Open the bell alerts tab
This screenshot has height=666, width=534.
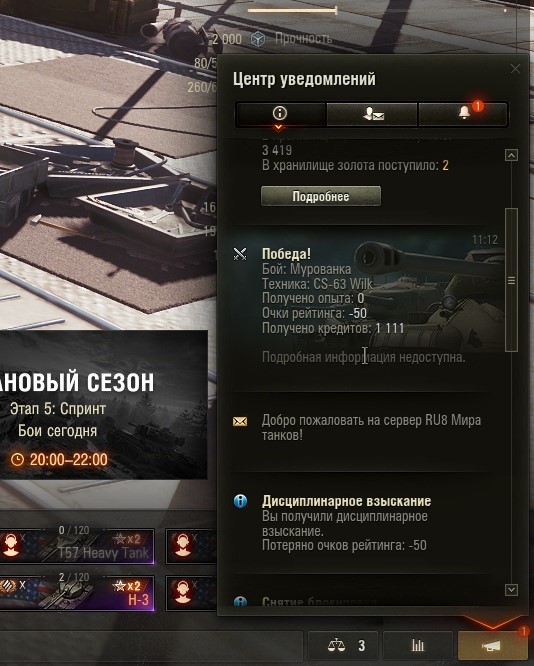click(x=463, y=114)
